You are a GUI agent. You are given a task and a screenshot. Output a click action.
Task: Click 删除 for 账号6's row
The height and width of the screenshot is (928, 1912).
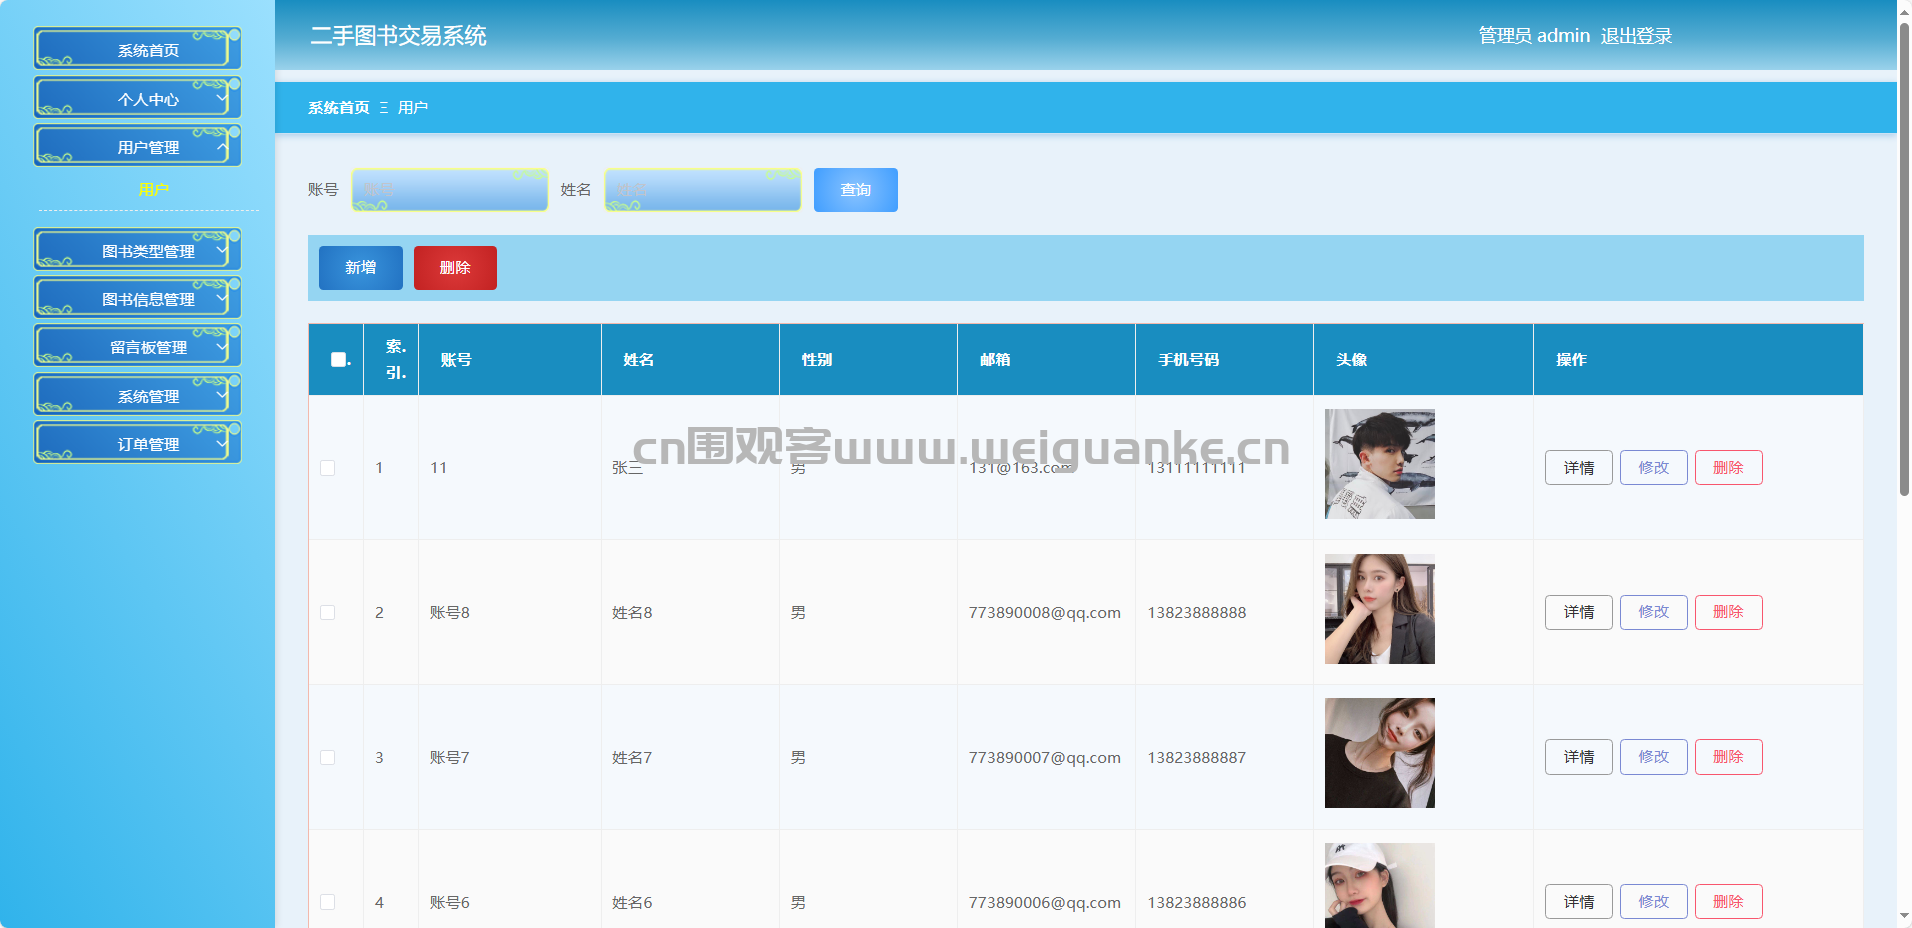click(x=1729, y=902)
